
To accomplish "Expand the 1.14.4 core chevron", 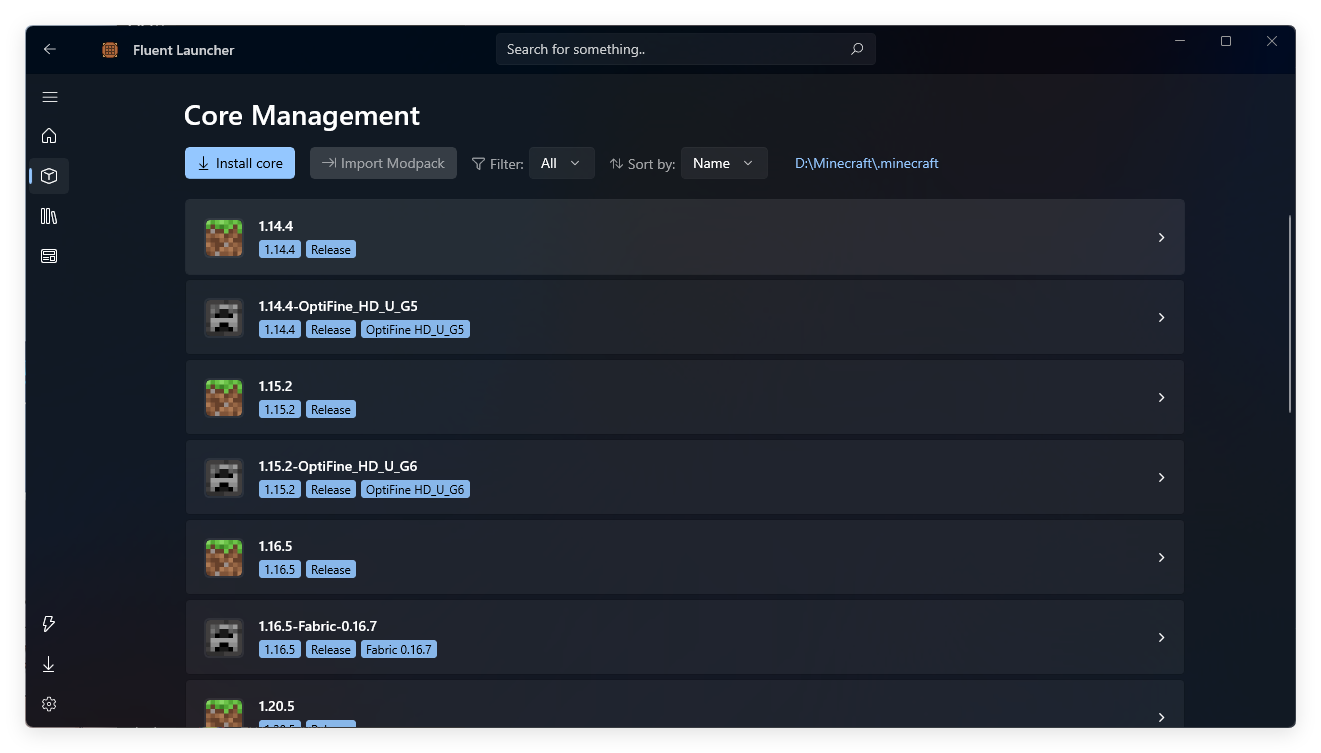I will coord(1161,237).
